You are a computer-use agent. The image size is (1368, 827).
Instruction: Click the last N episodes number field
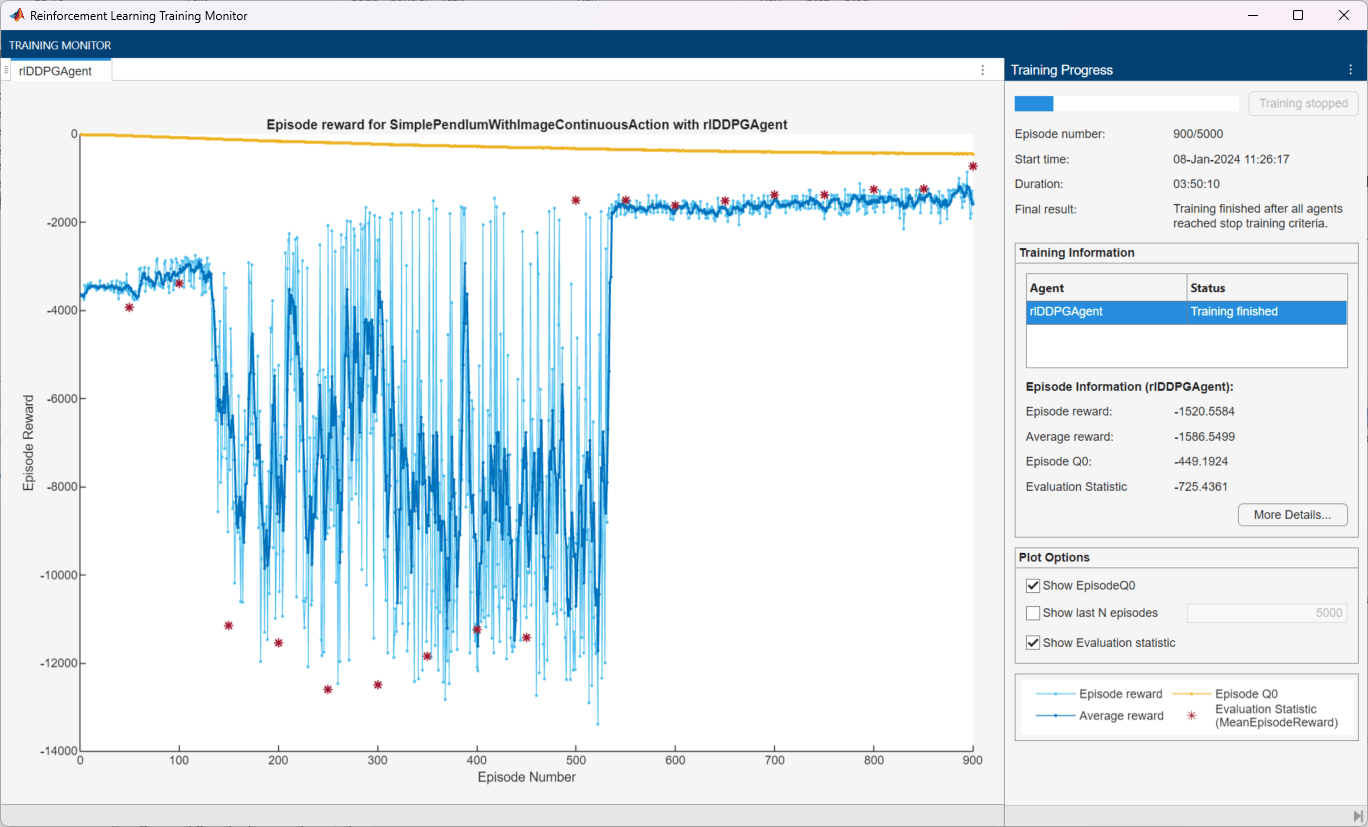point(1268,613)
